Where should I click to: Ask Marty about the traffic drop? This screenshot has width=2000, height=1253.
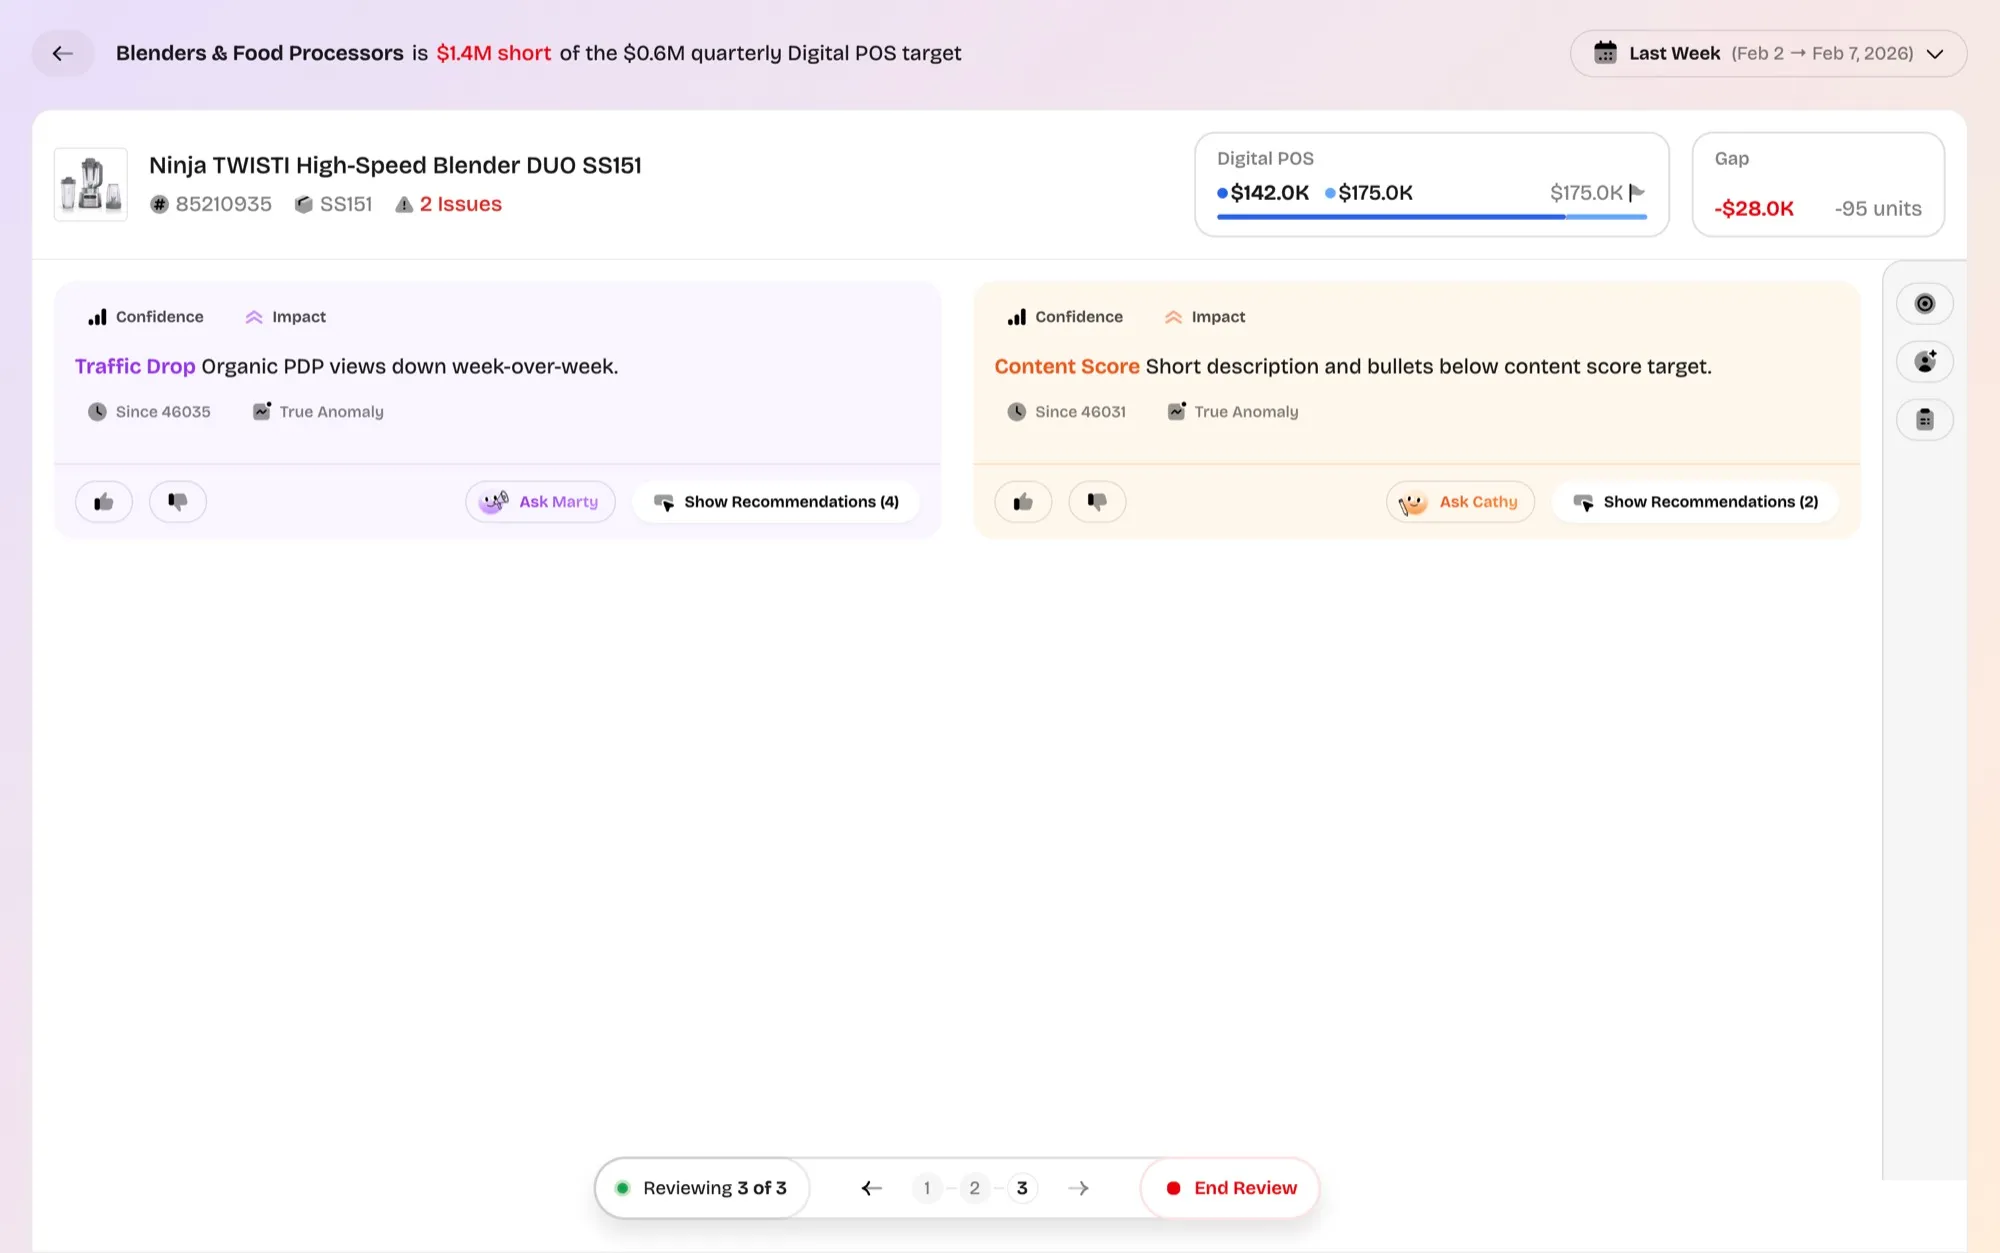tap(540, 502)
